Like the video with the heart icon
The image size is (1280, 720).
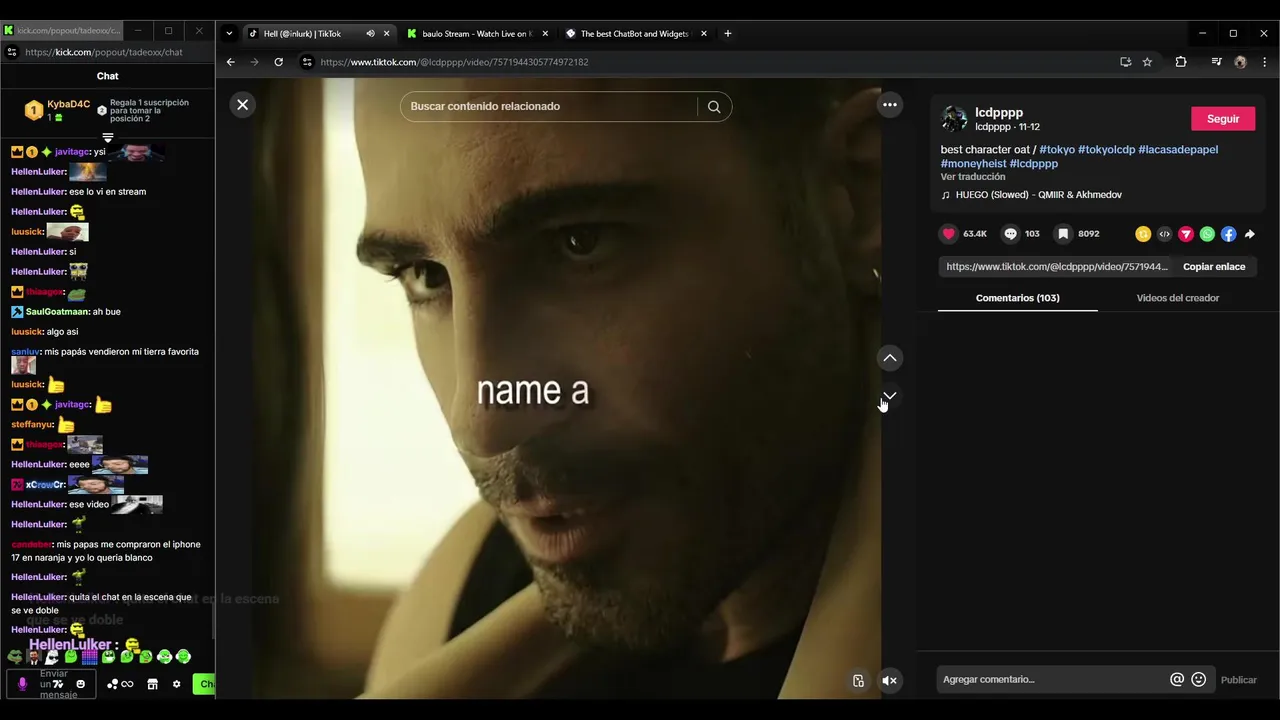(x=949, y=234)
